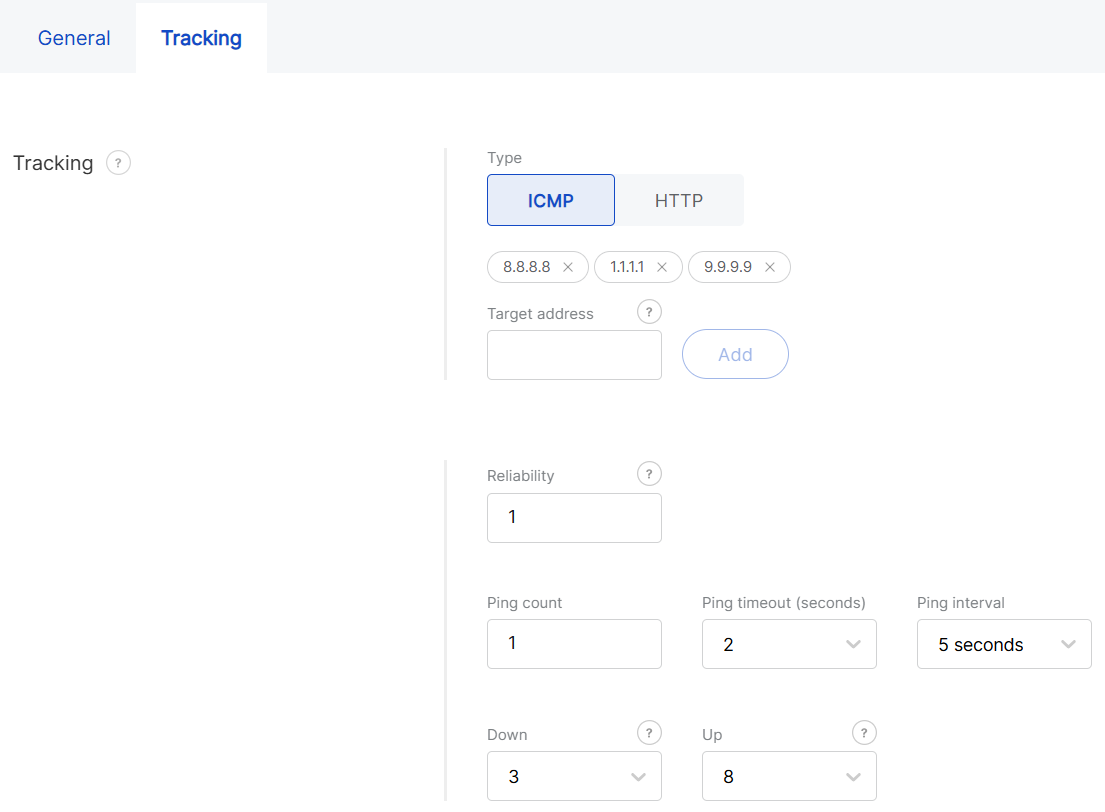Open the Reliability help tooltip
Image resolution: width=1105 pixels, height=812 pixels.
pyautogui.click(x=649, y=474)
